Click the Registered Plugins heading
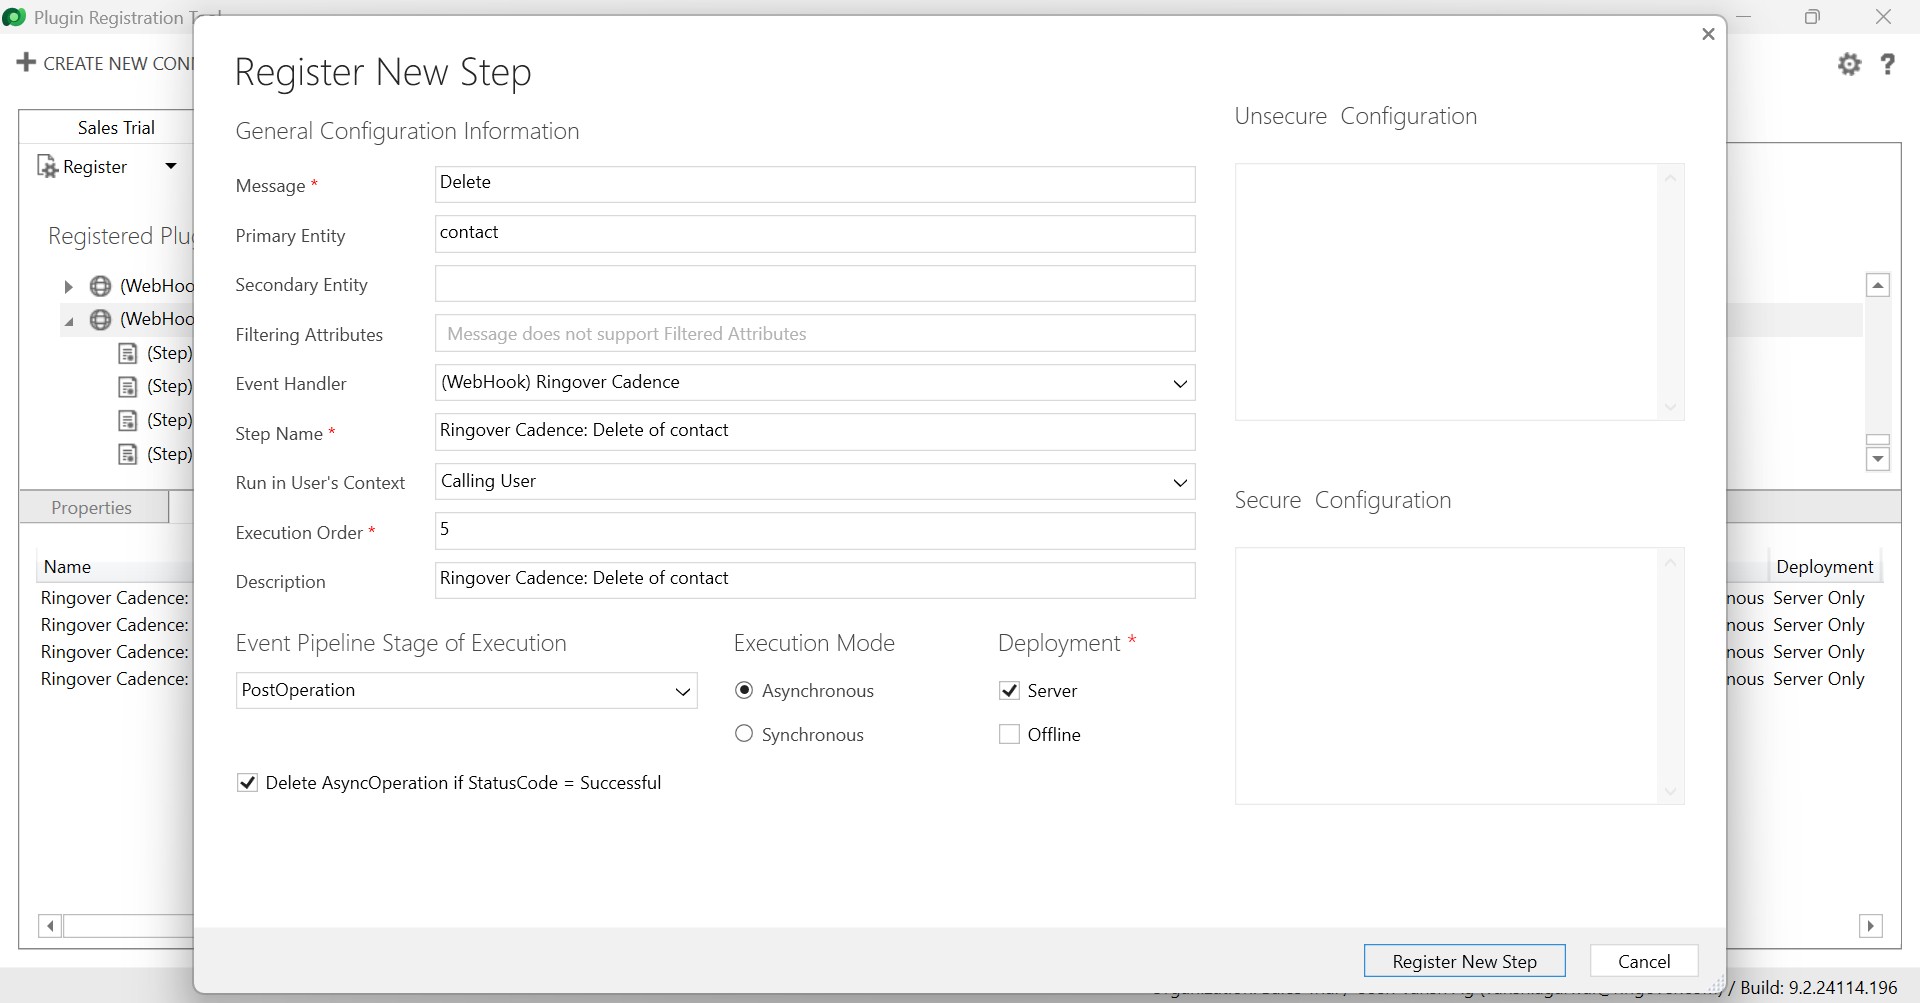This screenshot has height=1003, width=1920. tap(121, 236)
